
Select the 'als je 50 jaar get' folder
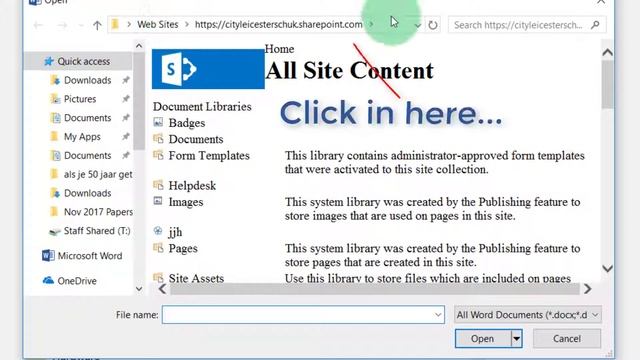coord(98,174)
